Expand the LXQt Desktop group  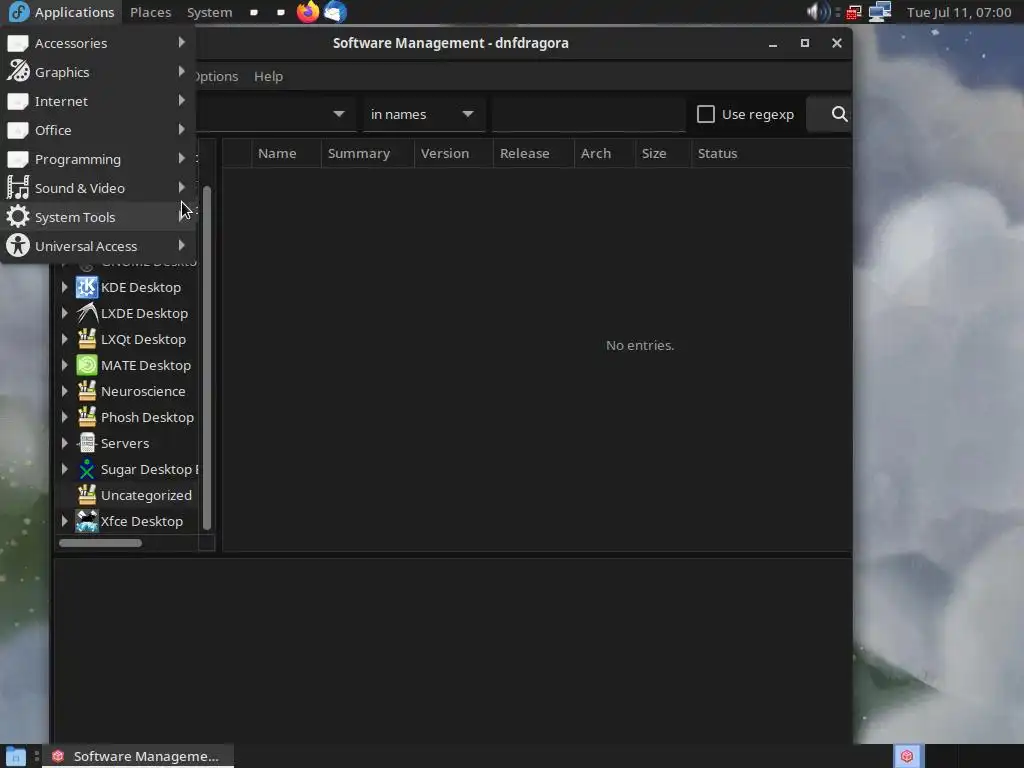(64, 340)
